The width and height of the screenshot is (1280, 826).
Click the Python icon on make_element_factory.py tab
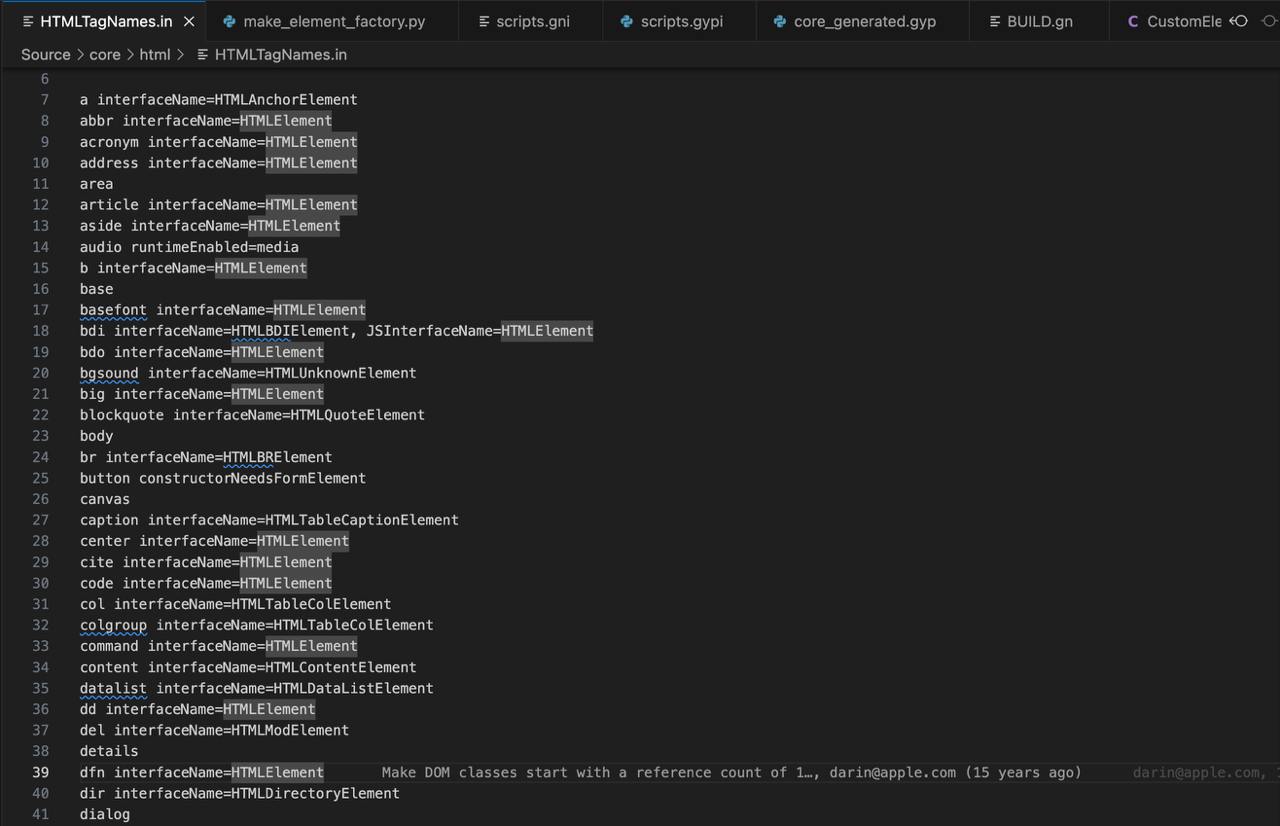pos(229,21)
